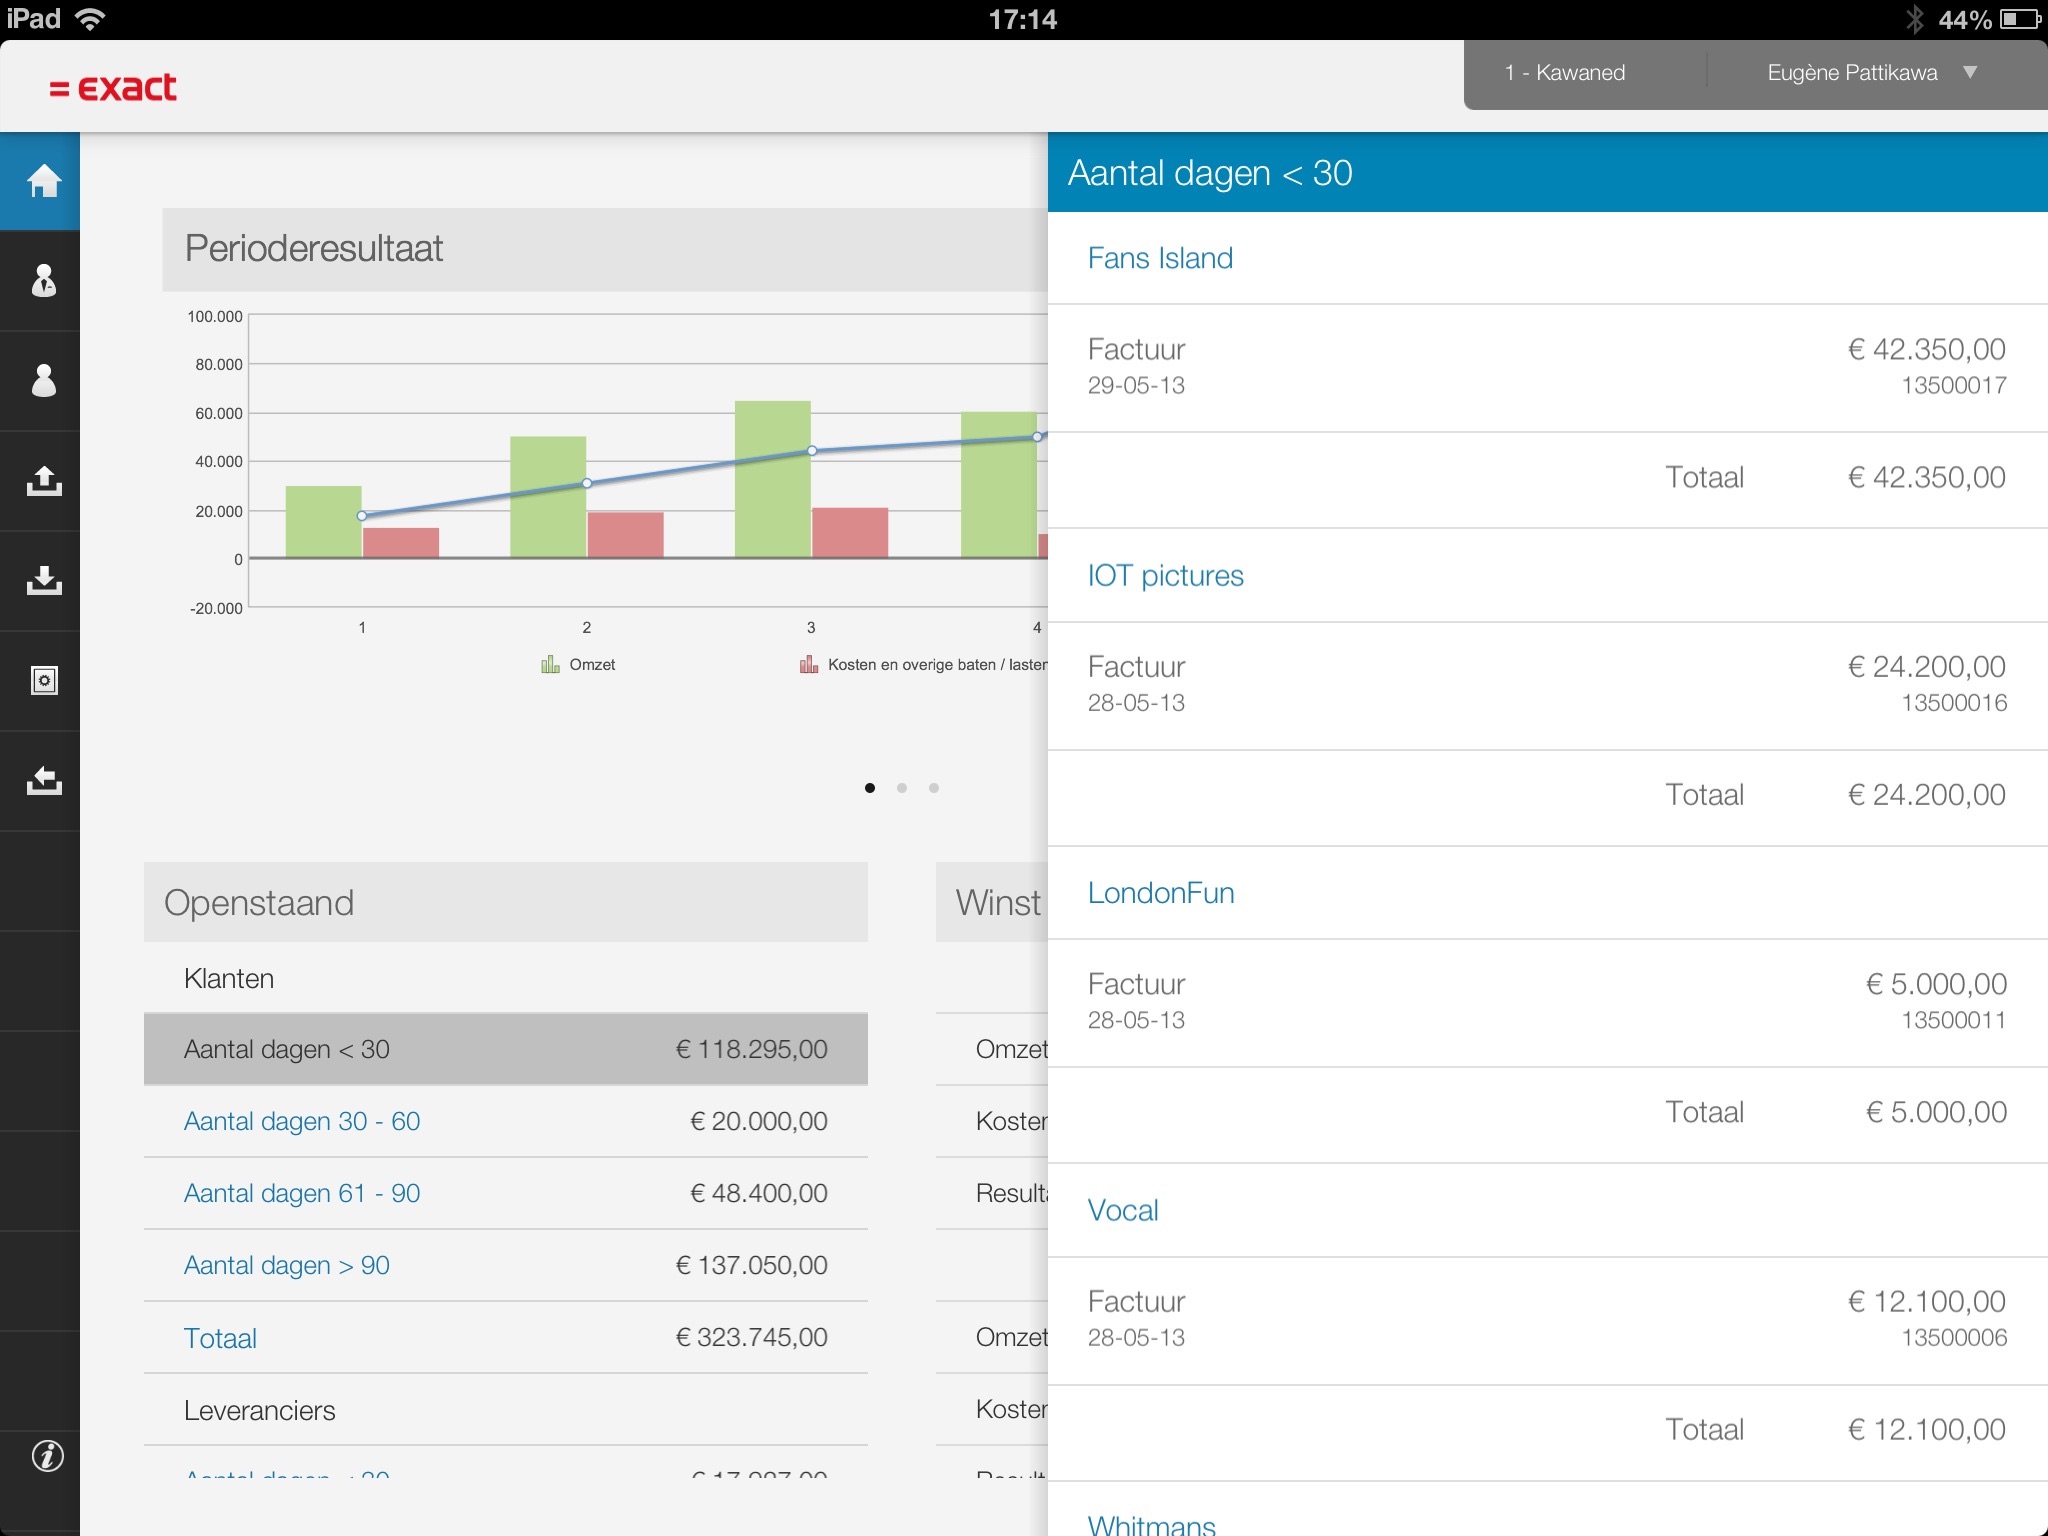Click the Exact logo
This screenshot has height=1536, width=2048.
[113, 88]
